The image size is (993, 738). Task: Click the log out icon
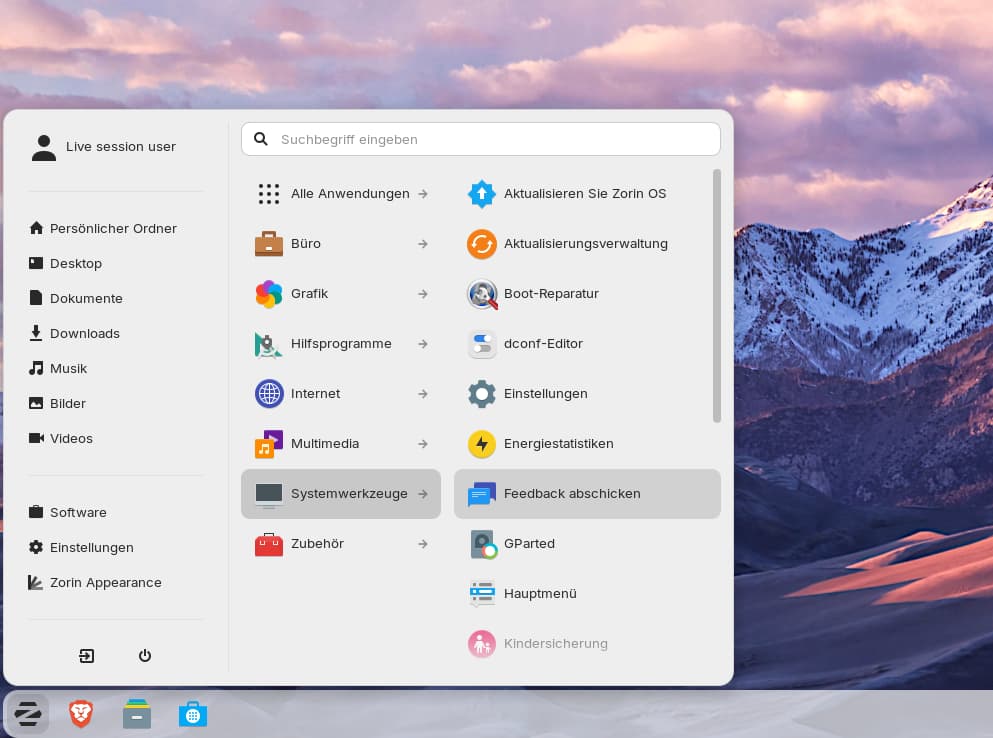[87, 656]
